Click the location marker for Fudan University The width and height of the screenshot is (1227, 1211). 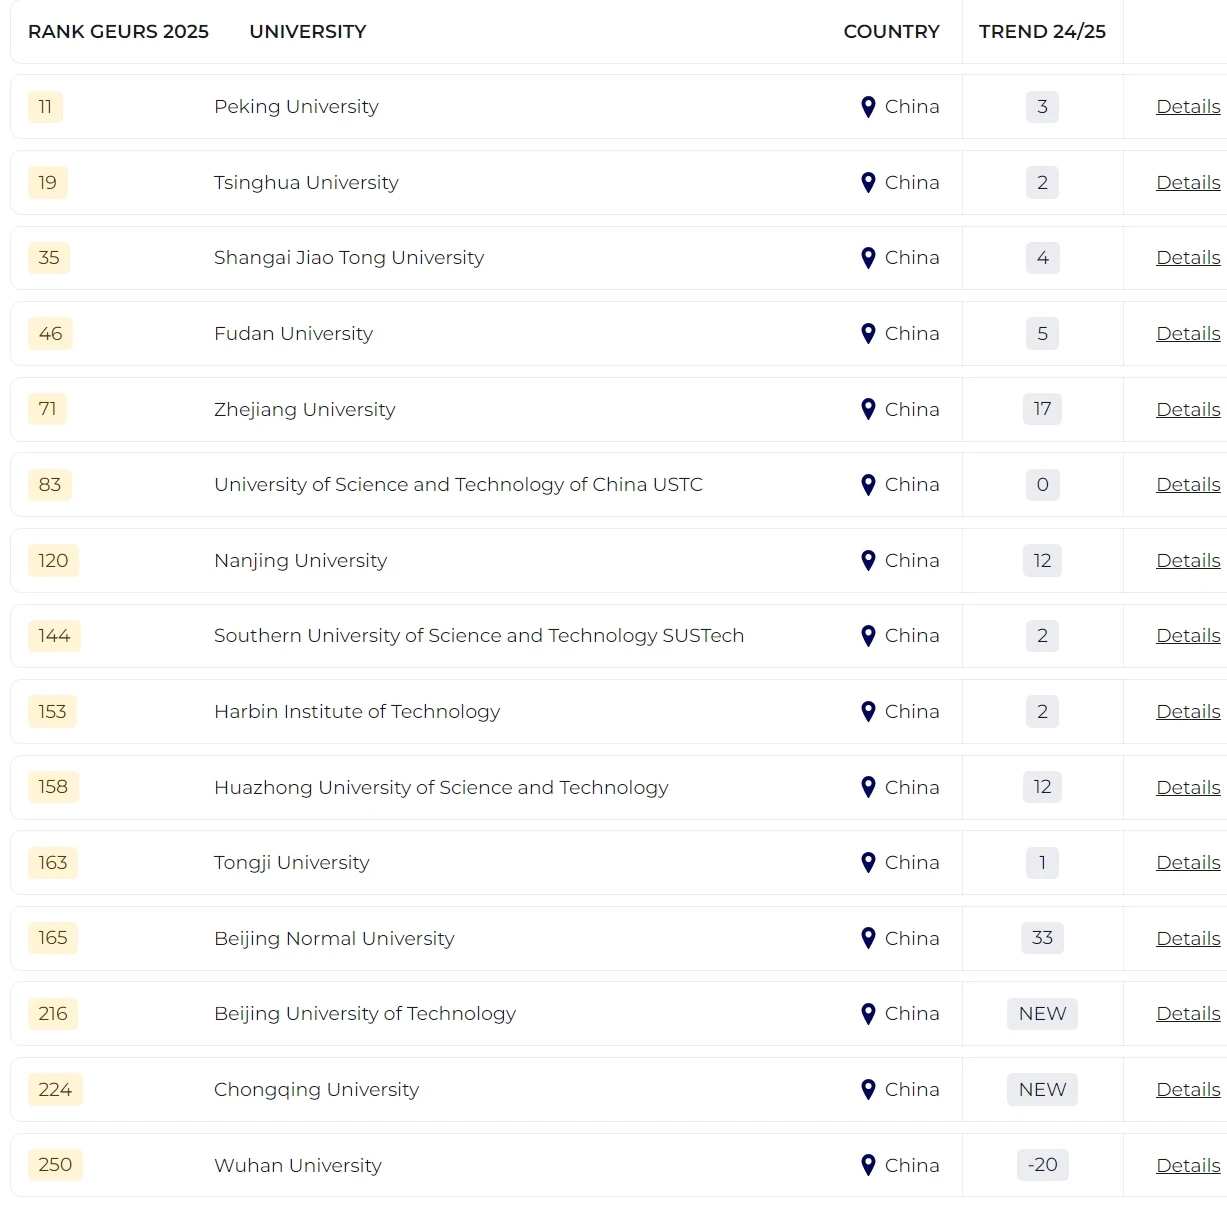869,333
